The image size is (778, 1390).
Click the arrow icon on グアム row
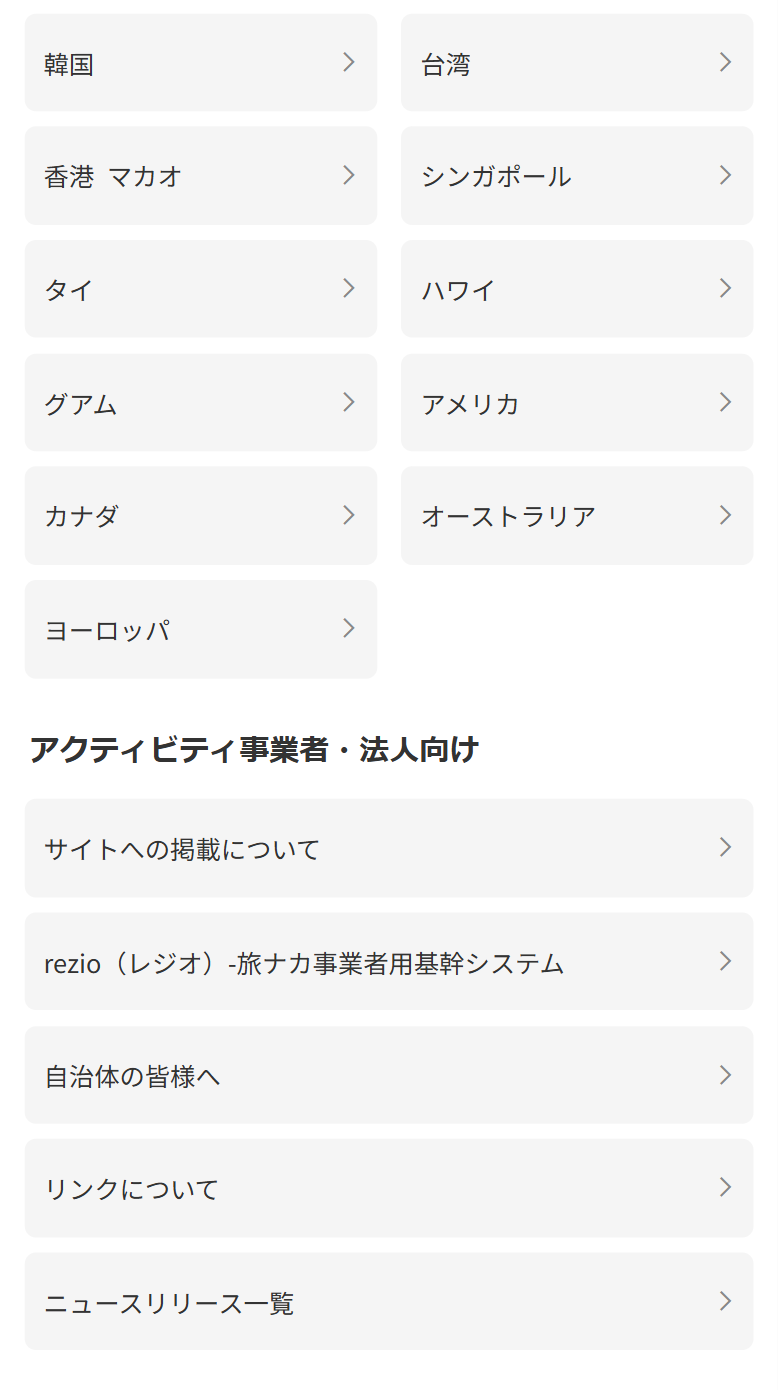point(349,403)
